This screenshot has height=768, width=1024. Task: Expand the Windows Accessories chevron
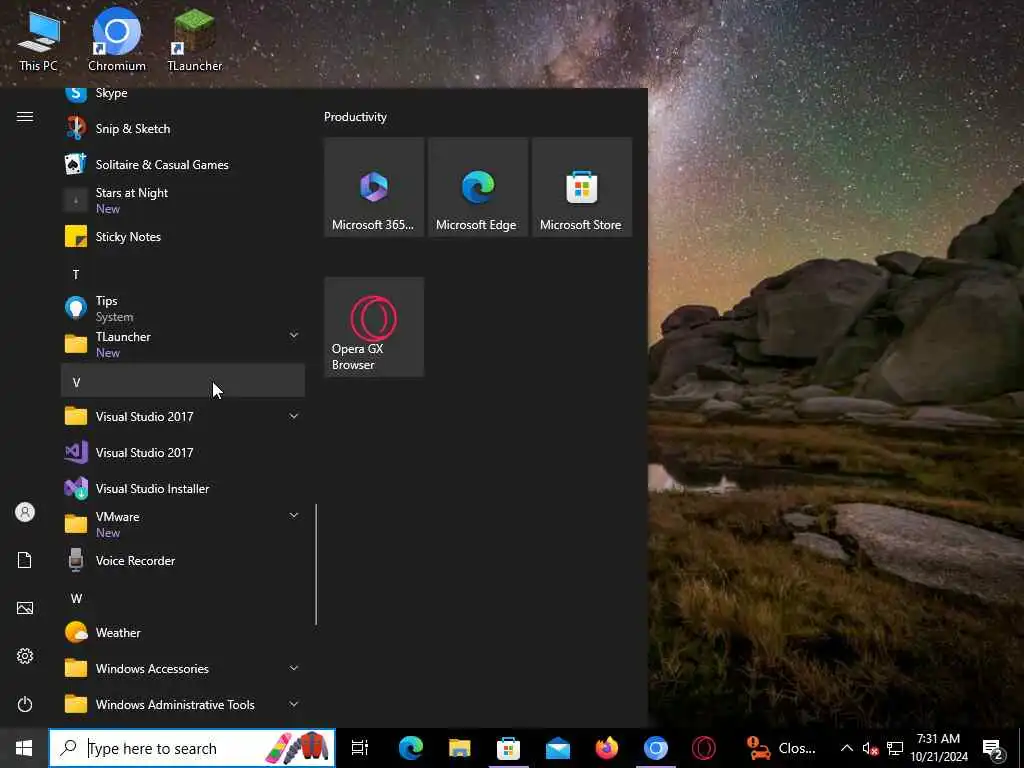(x=294, y=668)
